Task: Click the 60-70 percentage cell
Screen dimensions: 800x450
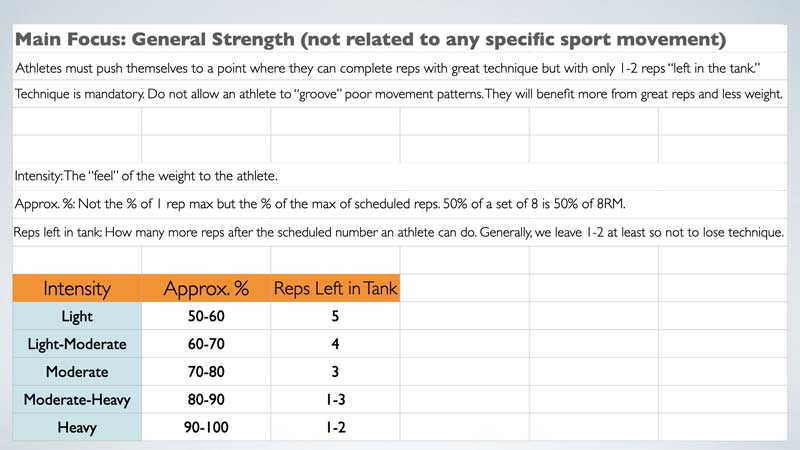Action: pos(206,344)
